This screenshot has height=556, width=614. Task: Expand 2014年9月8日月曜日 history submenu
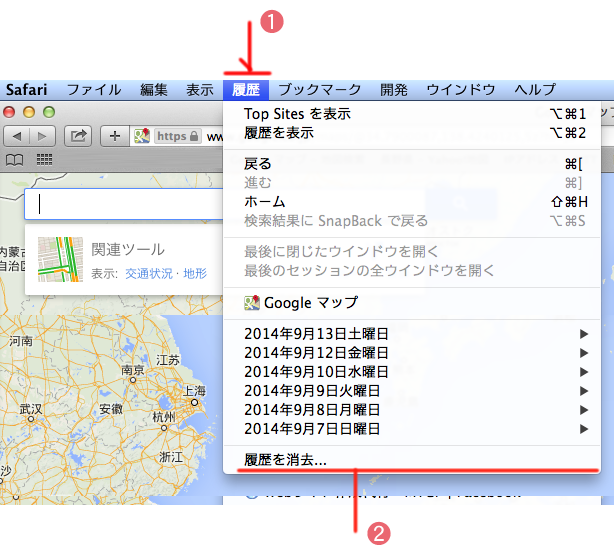[412, 410]
